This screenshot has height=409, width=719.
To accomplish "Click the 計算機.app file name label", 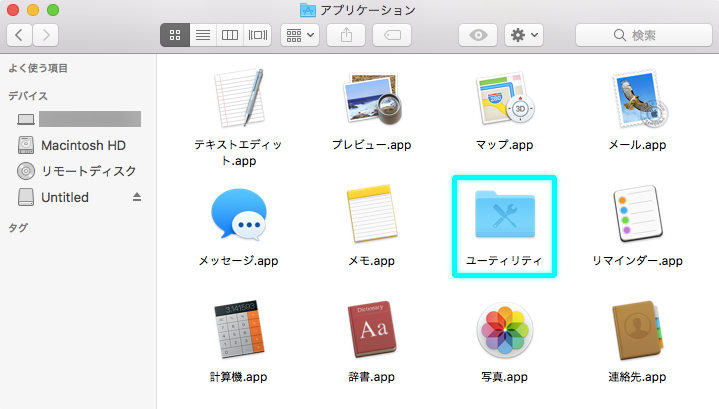I will coord(238,377).
